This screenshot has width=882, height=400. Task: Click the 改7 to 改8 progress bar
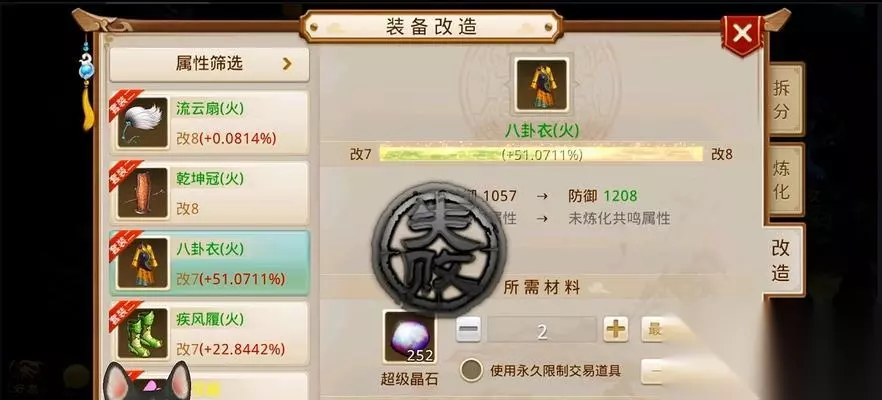click(541, 154)
